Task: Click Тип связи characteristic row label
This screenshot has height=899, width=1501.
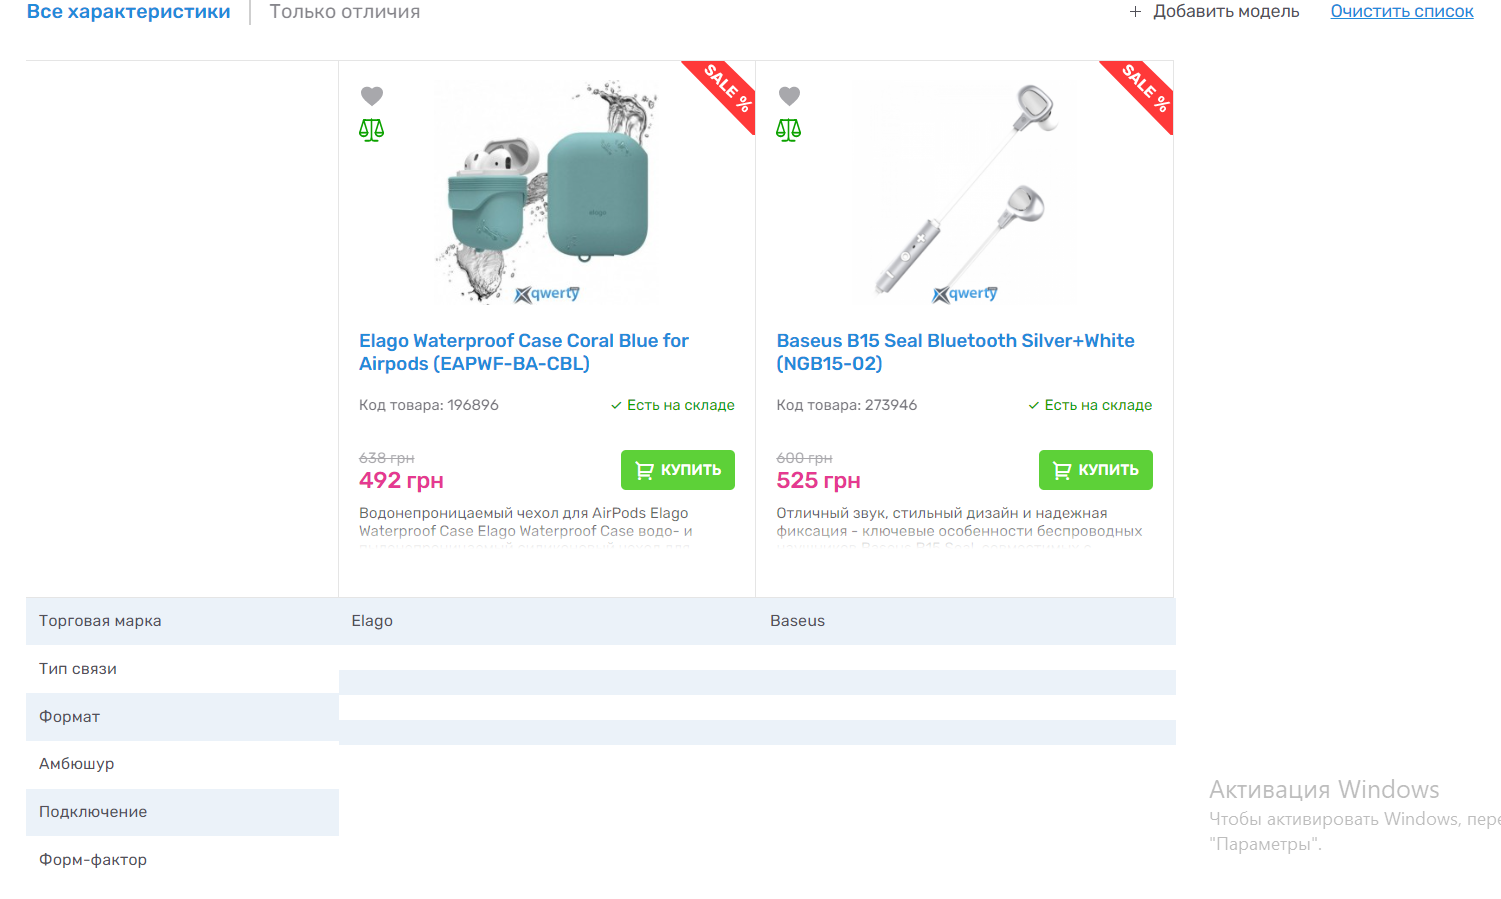Action: [78, 669]
